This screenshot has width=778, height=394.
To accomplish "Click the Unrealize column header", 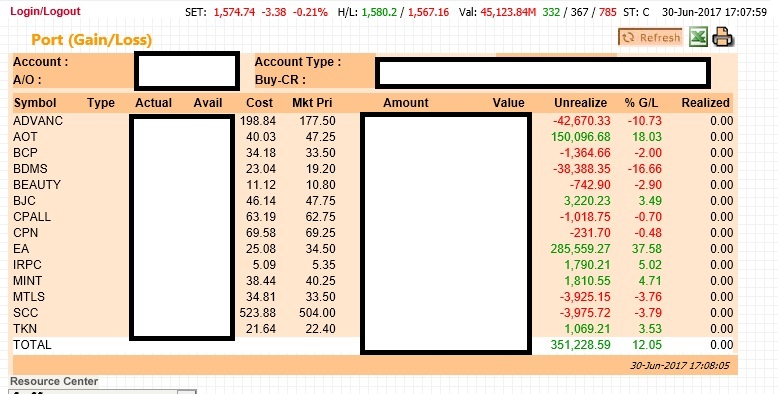I will (581, 103).
